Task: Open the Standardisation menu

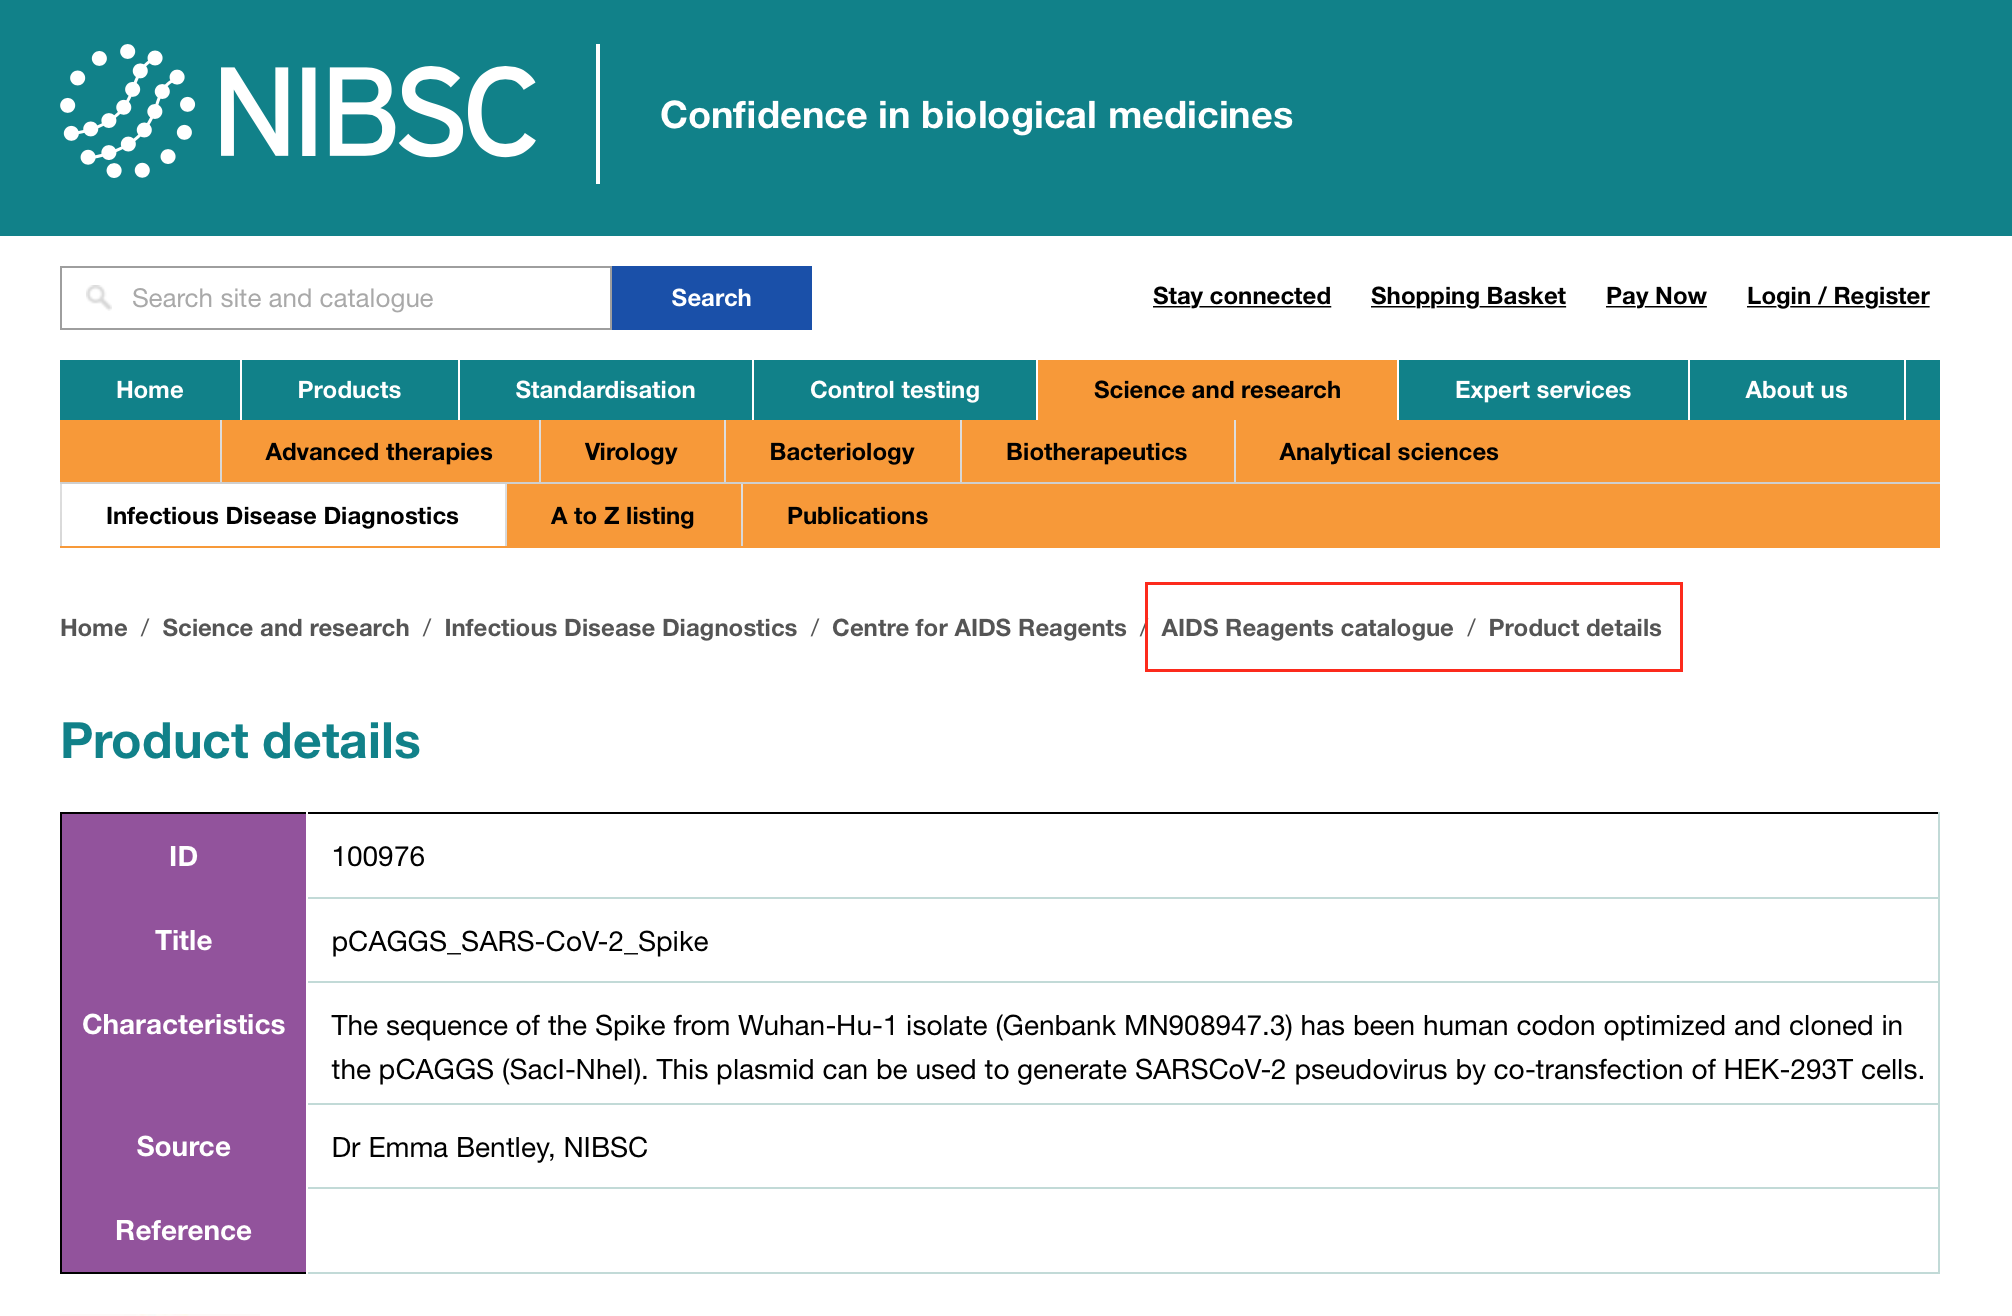Action: [x=605, y=390]
